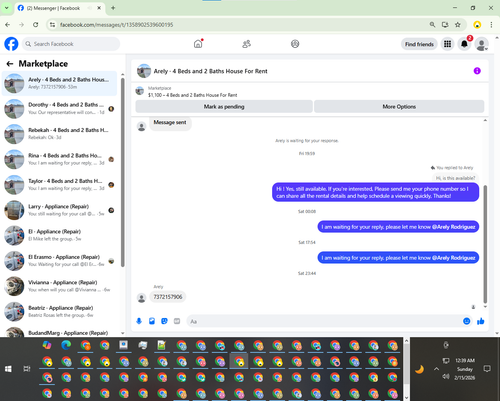Focus the Search Facebook field
The height and width of the screenshot is (401, 500).
coord(71,44)
